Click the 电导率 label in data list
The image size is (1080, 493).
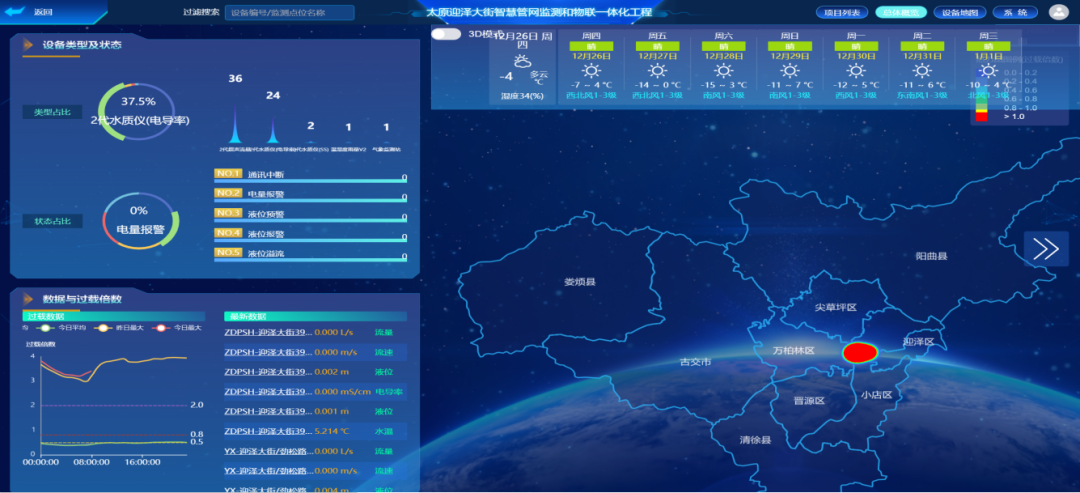point(389,392)
